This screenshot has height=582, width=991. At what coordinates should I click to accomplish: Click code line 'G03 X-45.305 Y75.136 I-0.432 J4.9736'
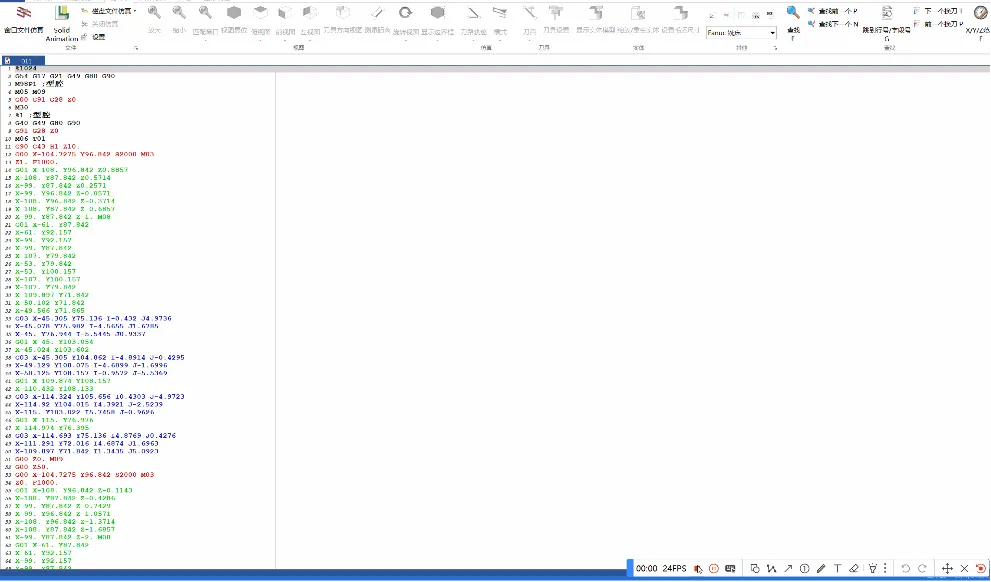pyautogui.click(x=93, y=318)
